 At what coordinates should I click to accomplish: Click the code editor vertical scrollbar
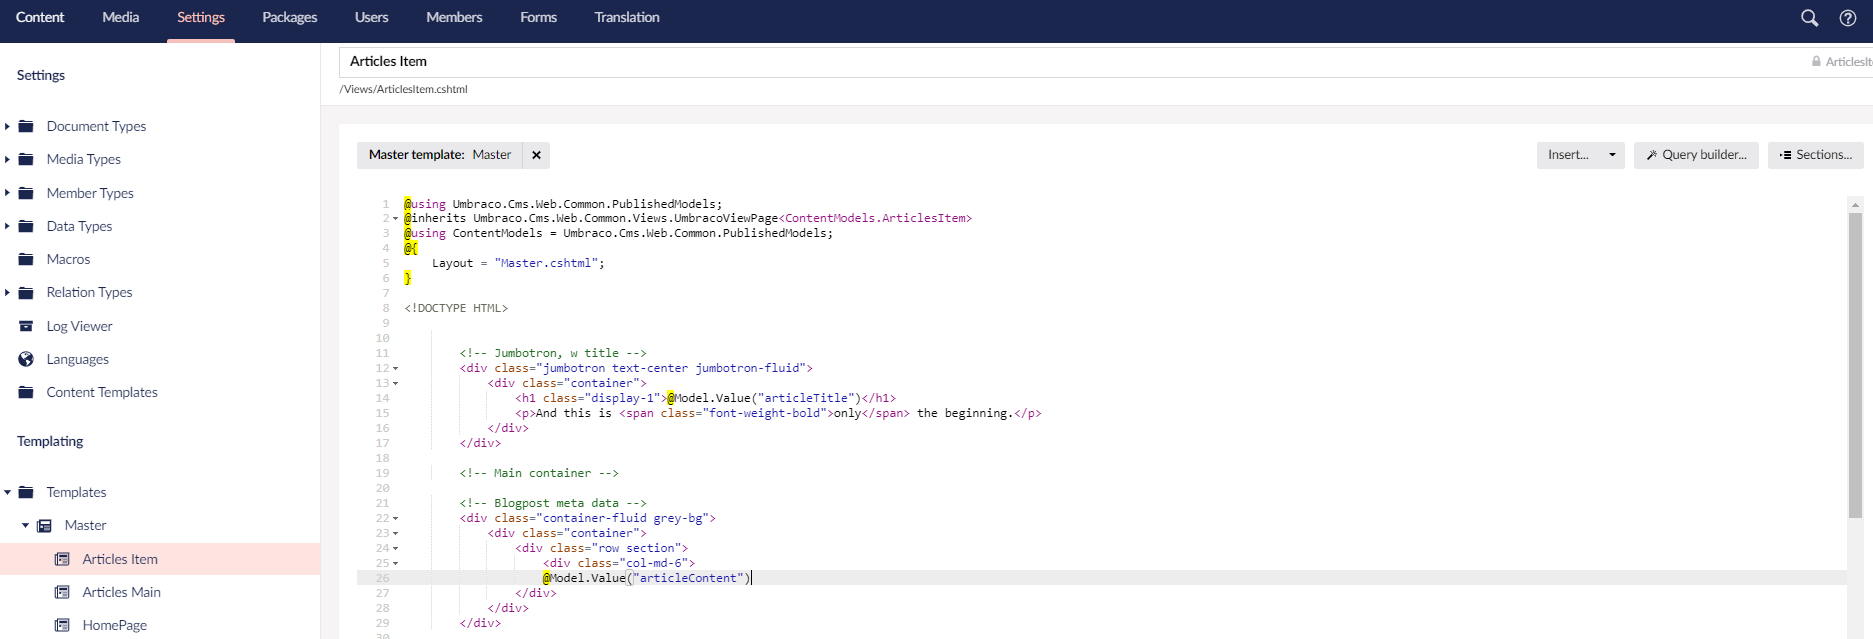tap(1855, 365)
